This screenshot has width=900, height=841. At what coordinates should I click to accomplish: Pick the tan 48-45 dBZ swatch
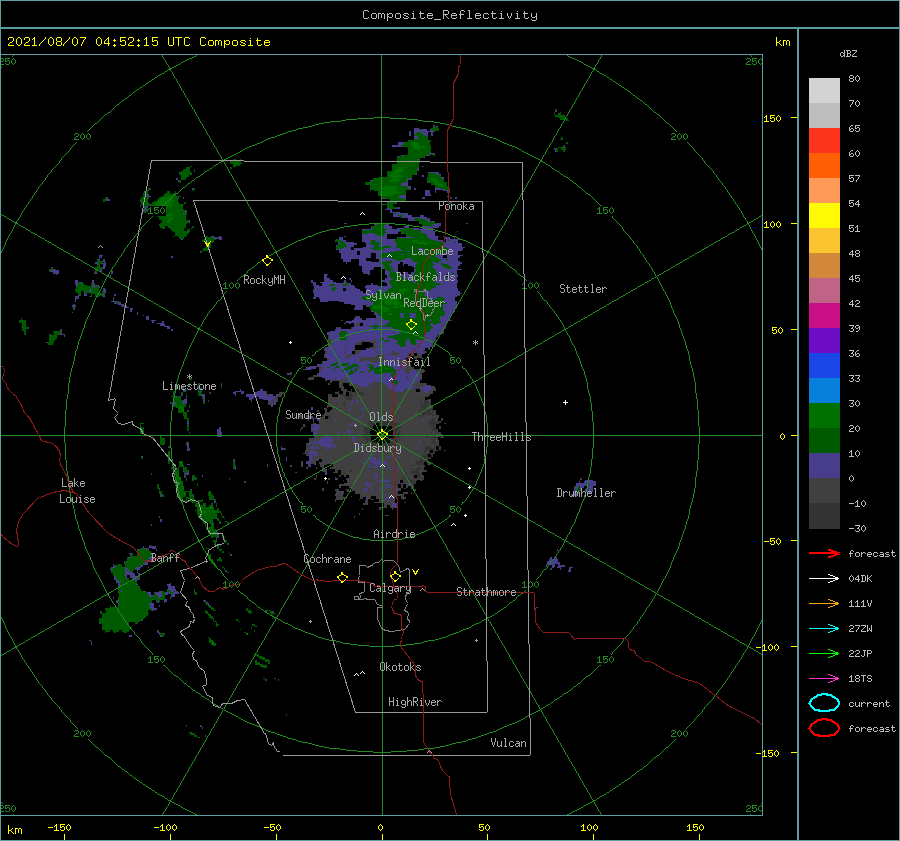point(824,265)
